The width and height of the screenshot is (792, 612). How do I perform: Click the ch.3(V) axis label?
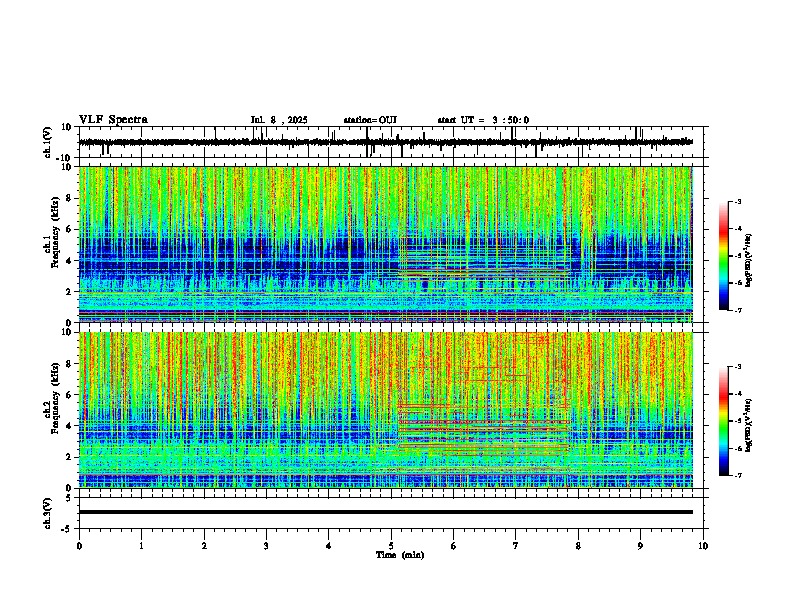tap(48, 513)
